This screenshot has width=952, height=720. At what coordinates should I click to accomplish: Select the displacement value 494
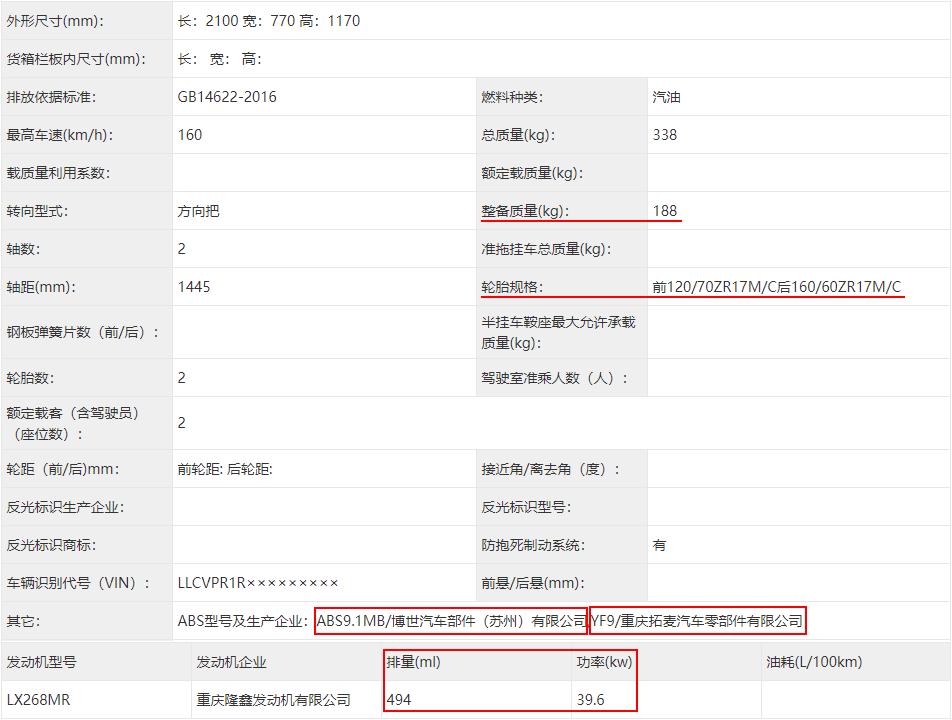[397, 700]
